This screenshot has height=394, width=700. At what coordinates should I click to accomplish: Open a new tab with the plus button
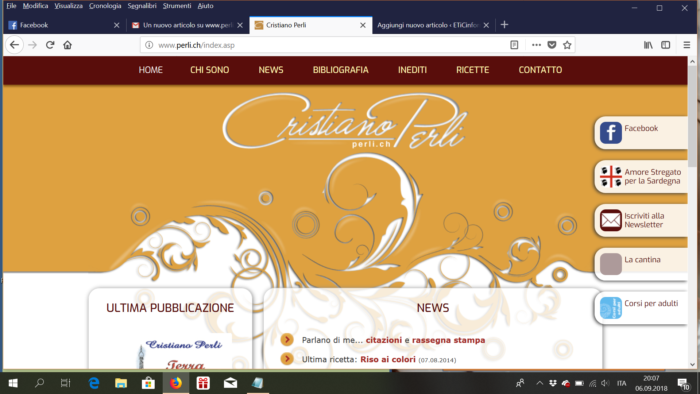point(504,25)
